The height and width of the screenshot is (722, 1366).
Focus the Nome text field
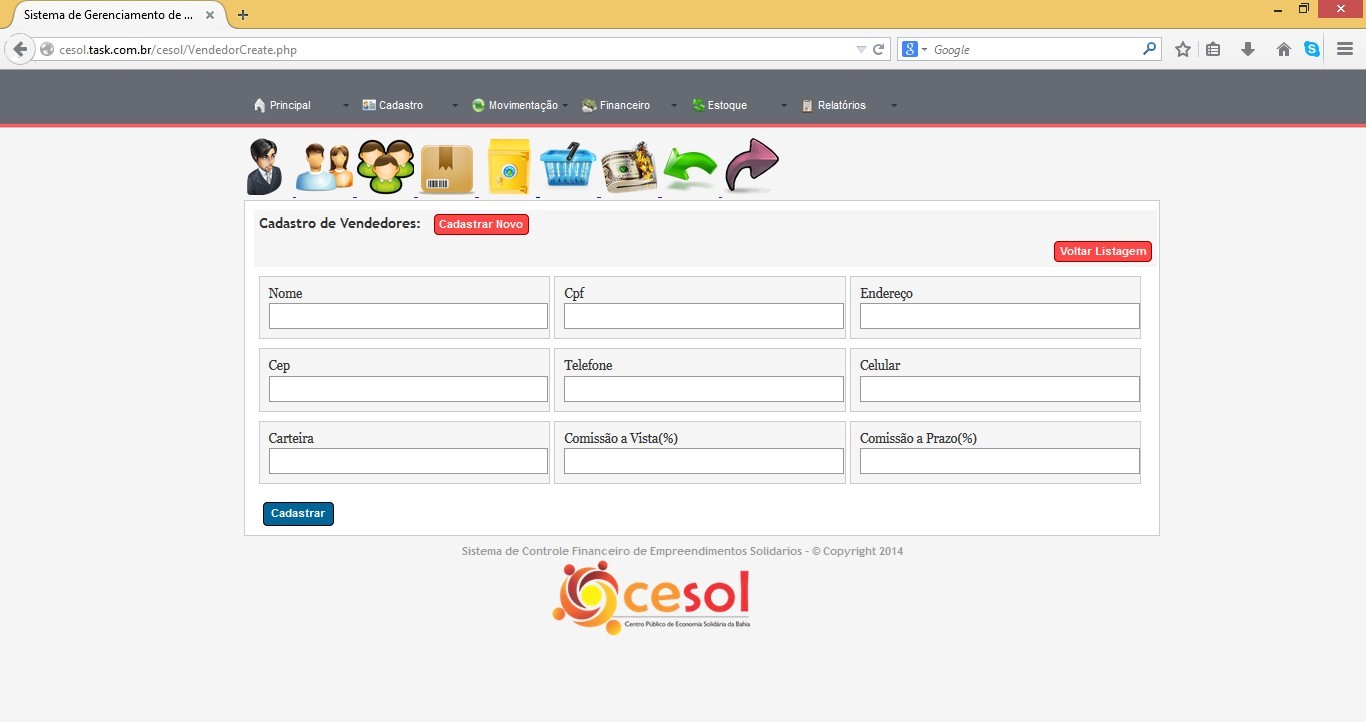(408, 316)
